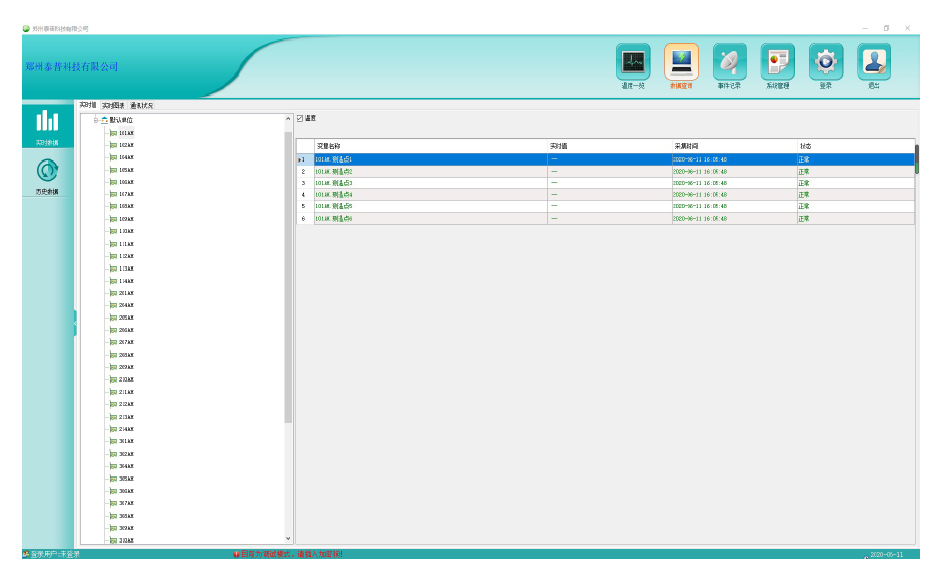Collapse the 默认单位 tree node

[95, 120]
